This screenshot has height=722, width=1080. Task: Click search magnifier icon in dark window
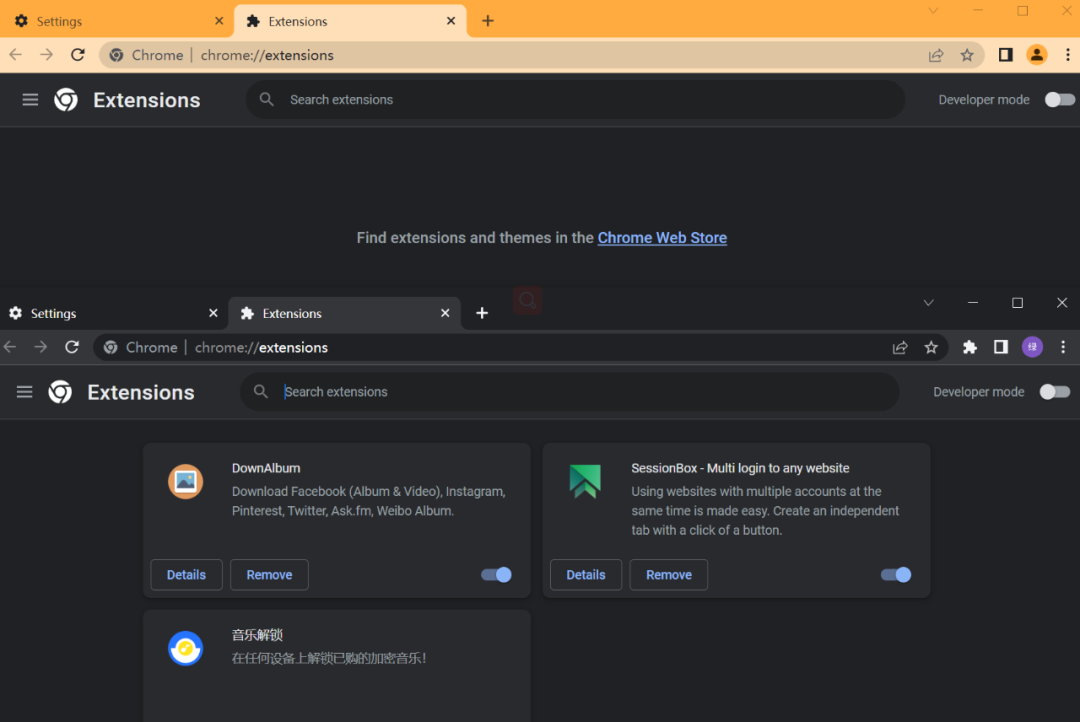(260, 392)
